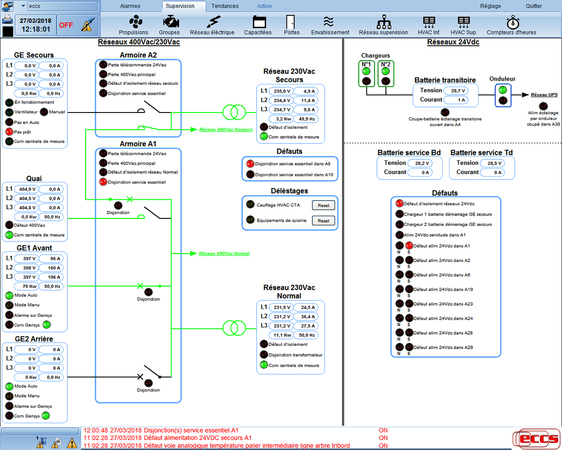
Task: Click GE1 Avant power value 70 Kw
Action: click(x=27, y=286)
